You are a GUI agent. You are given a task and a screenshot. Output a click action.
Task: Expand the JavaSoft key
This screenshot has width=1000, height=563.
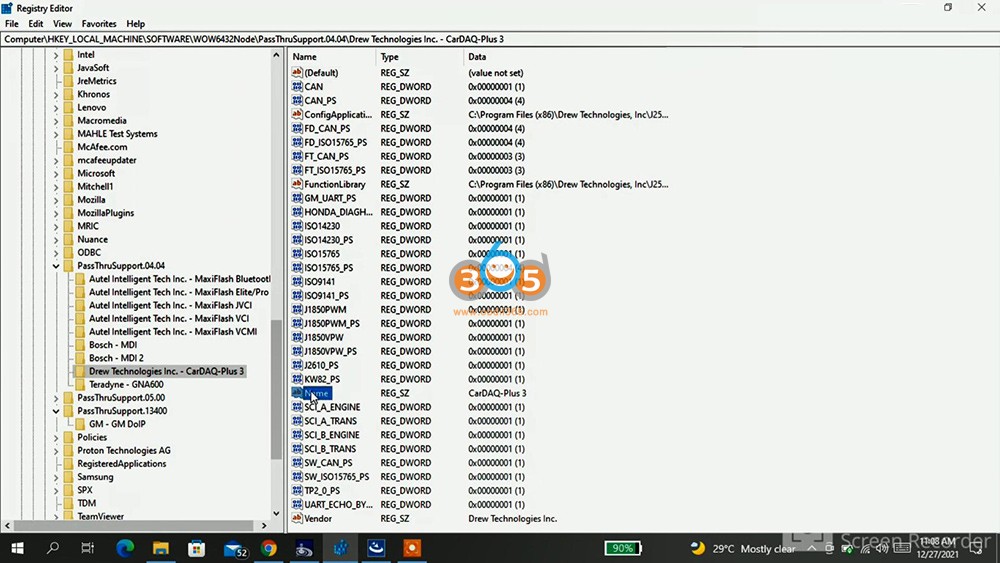click(x=56, y=68)
